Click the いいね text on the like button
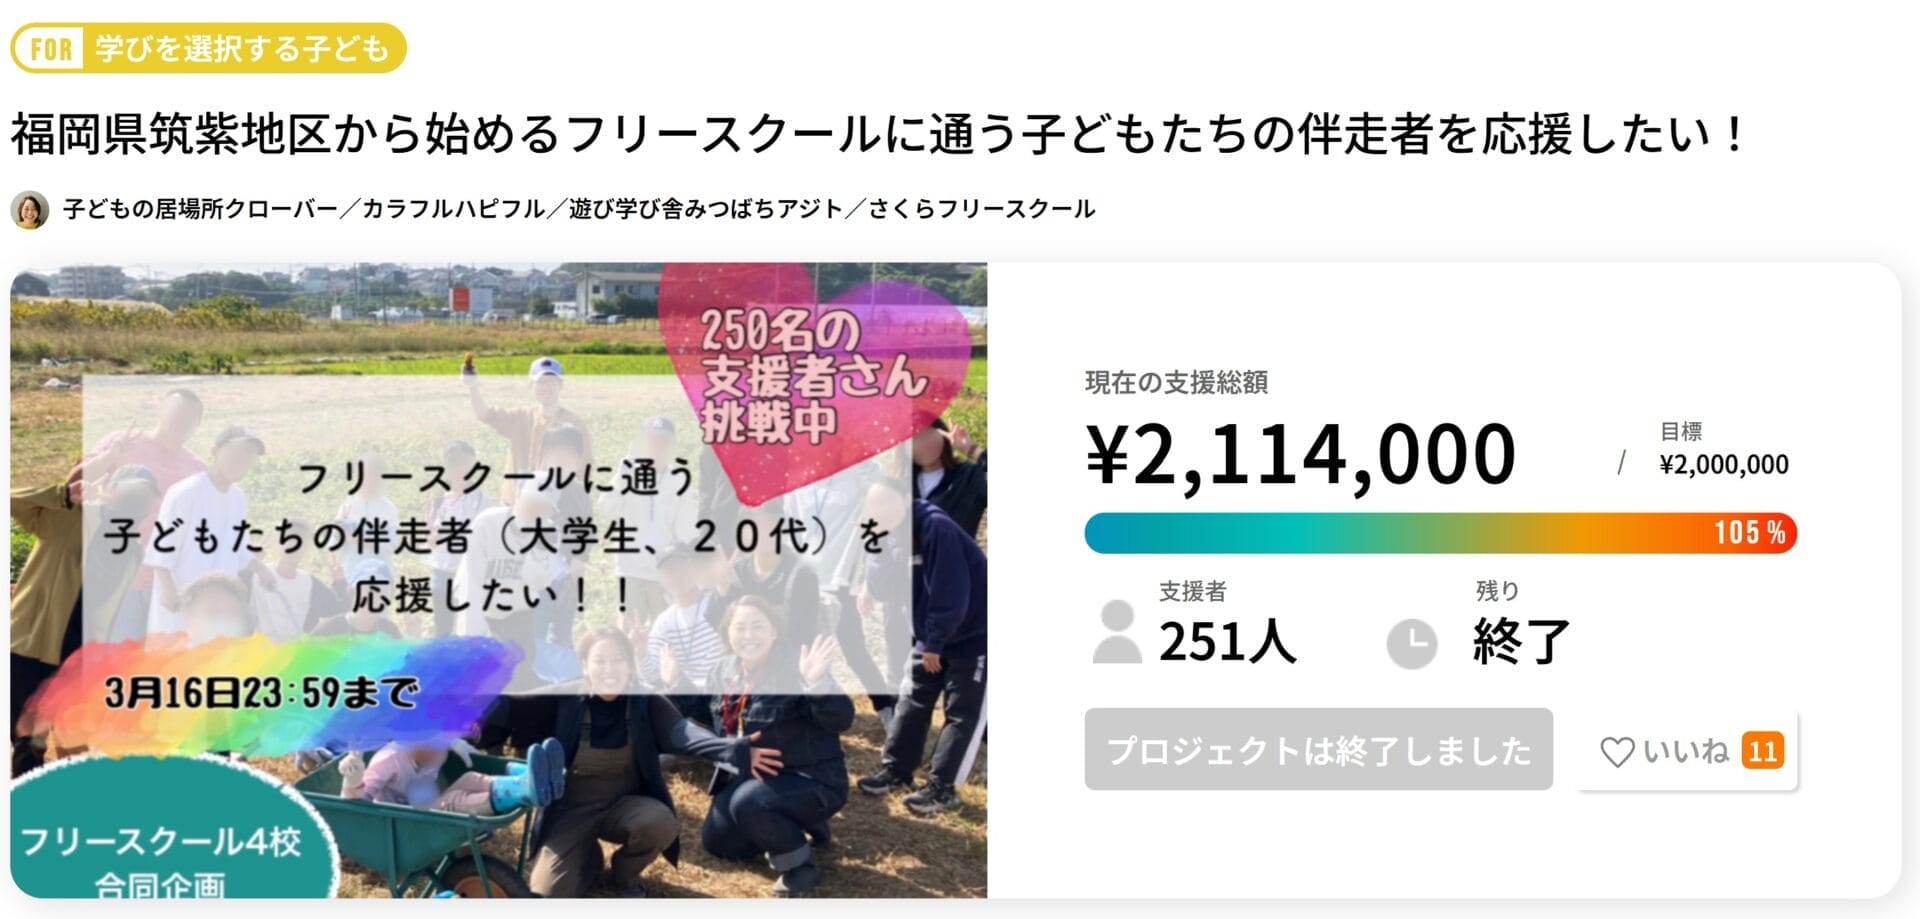 [x=1685, y=751]
